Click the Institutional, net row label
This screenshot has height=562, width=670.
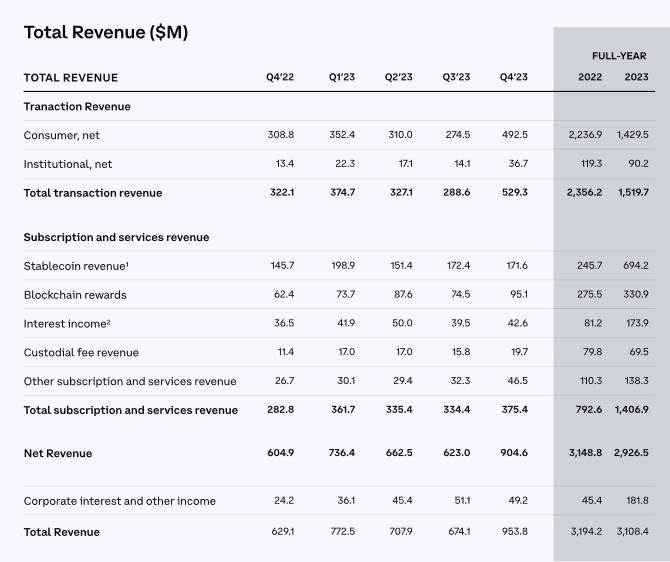click(68, 164)
